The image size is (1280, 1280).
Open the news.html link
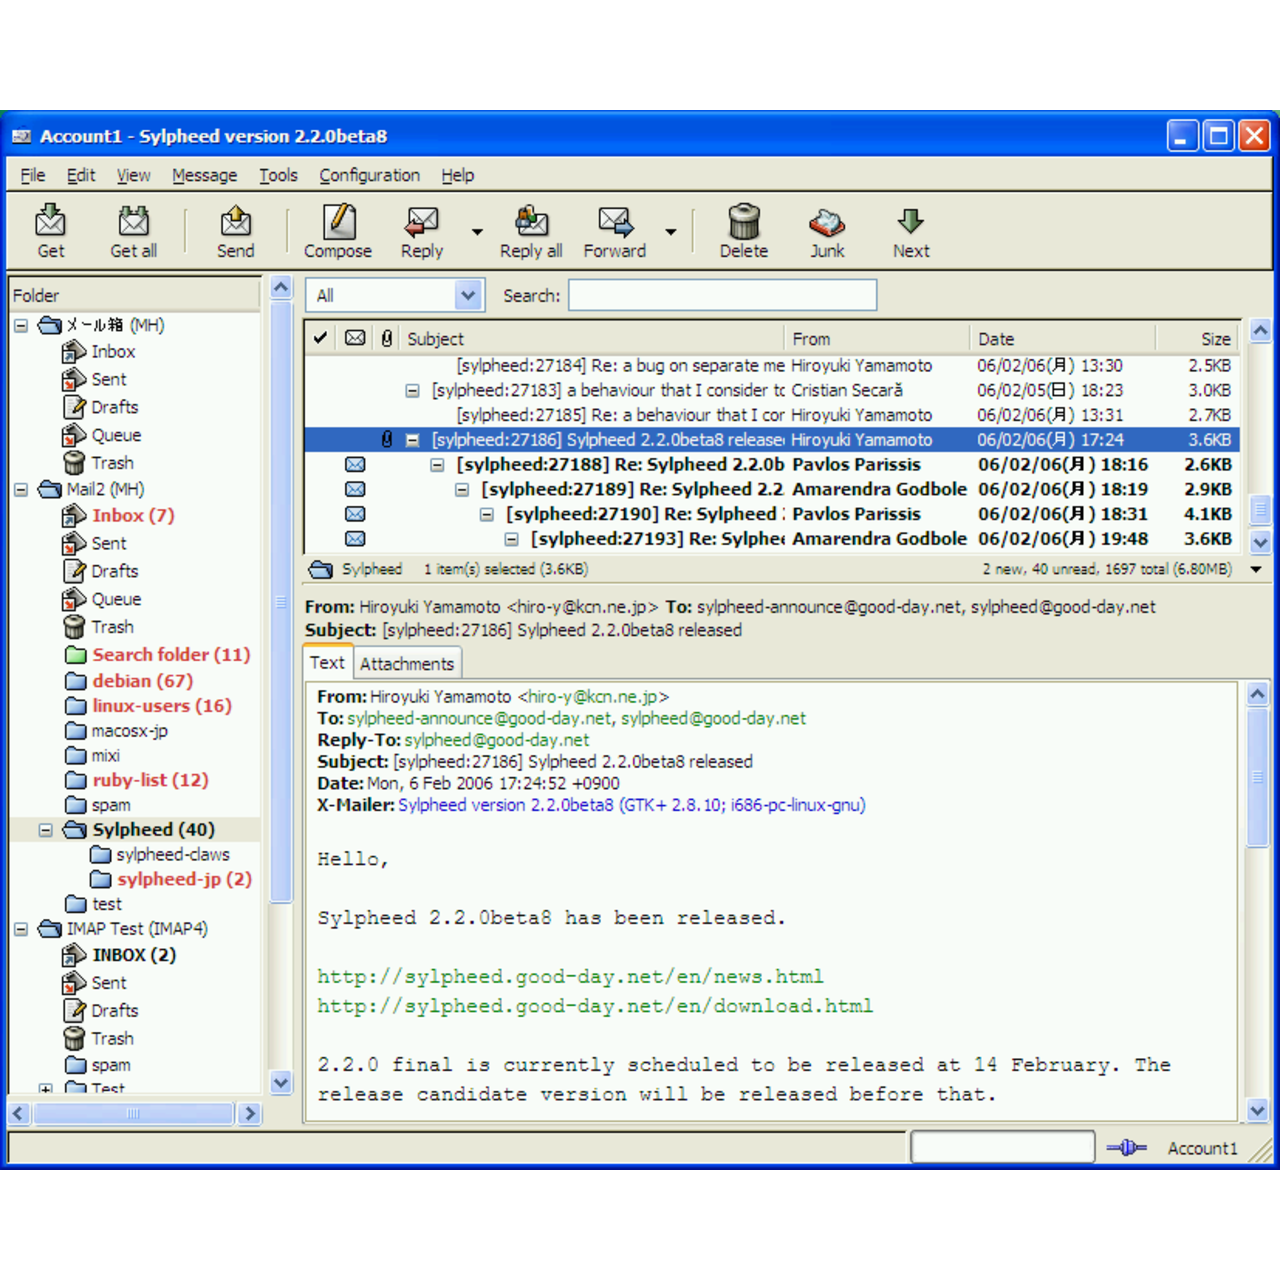pyautogui.click(x=570, y=976)
